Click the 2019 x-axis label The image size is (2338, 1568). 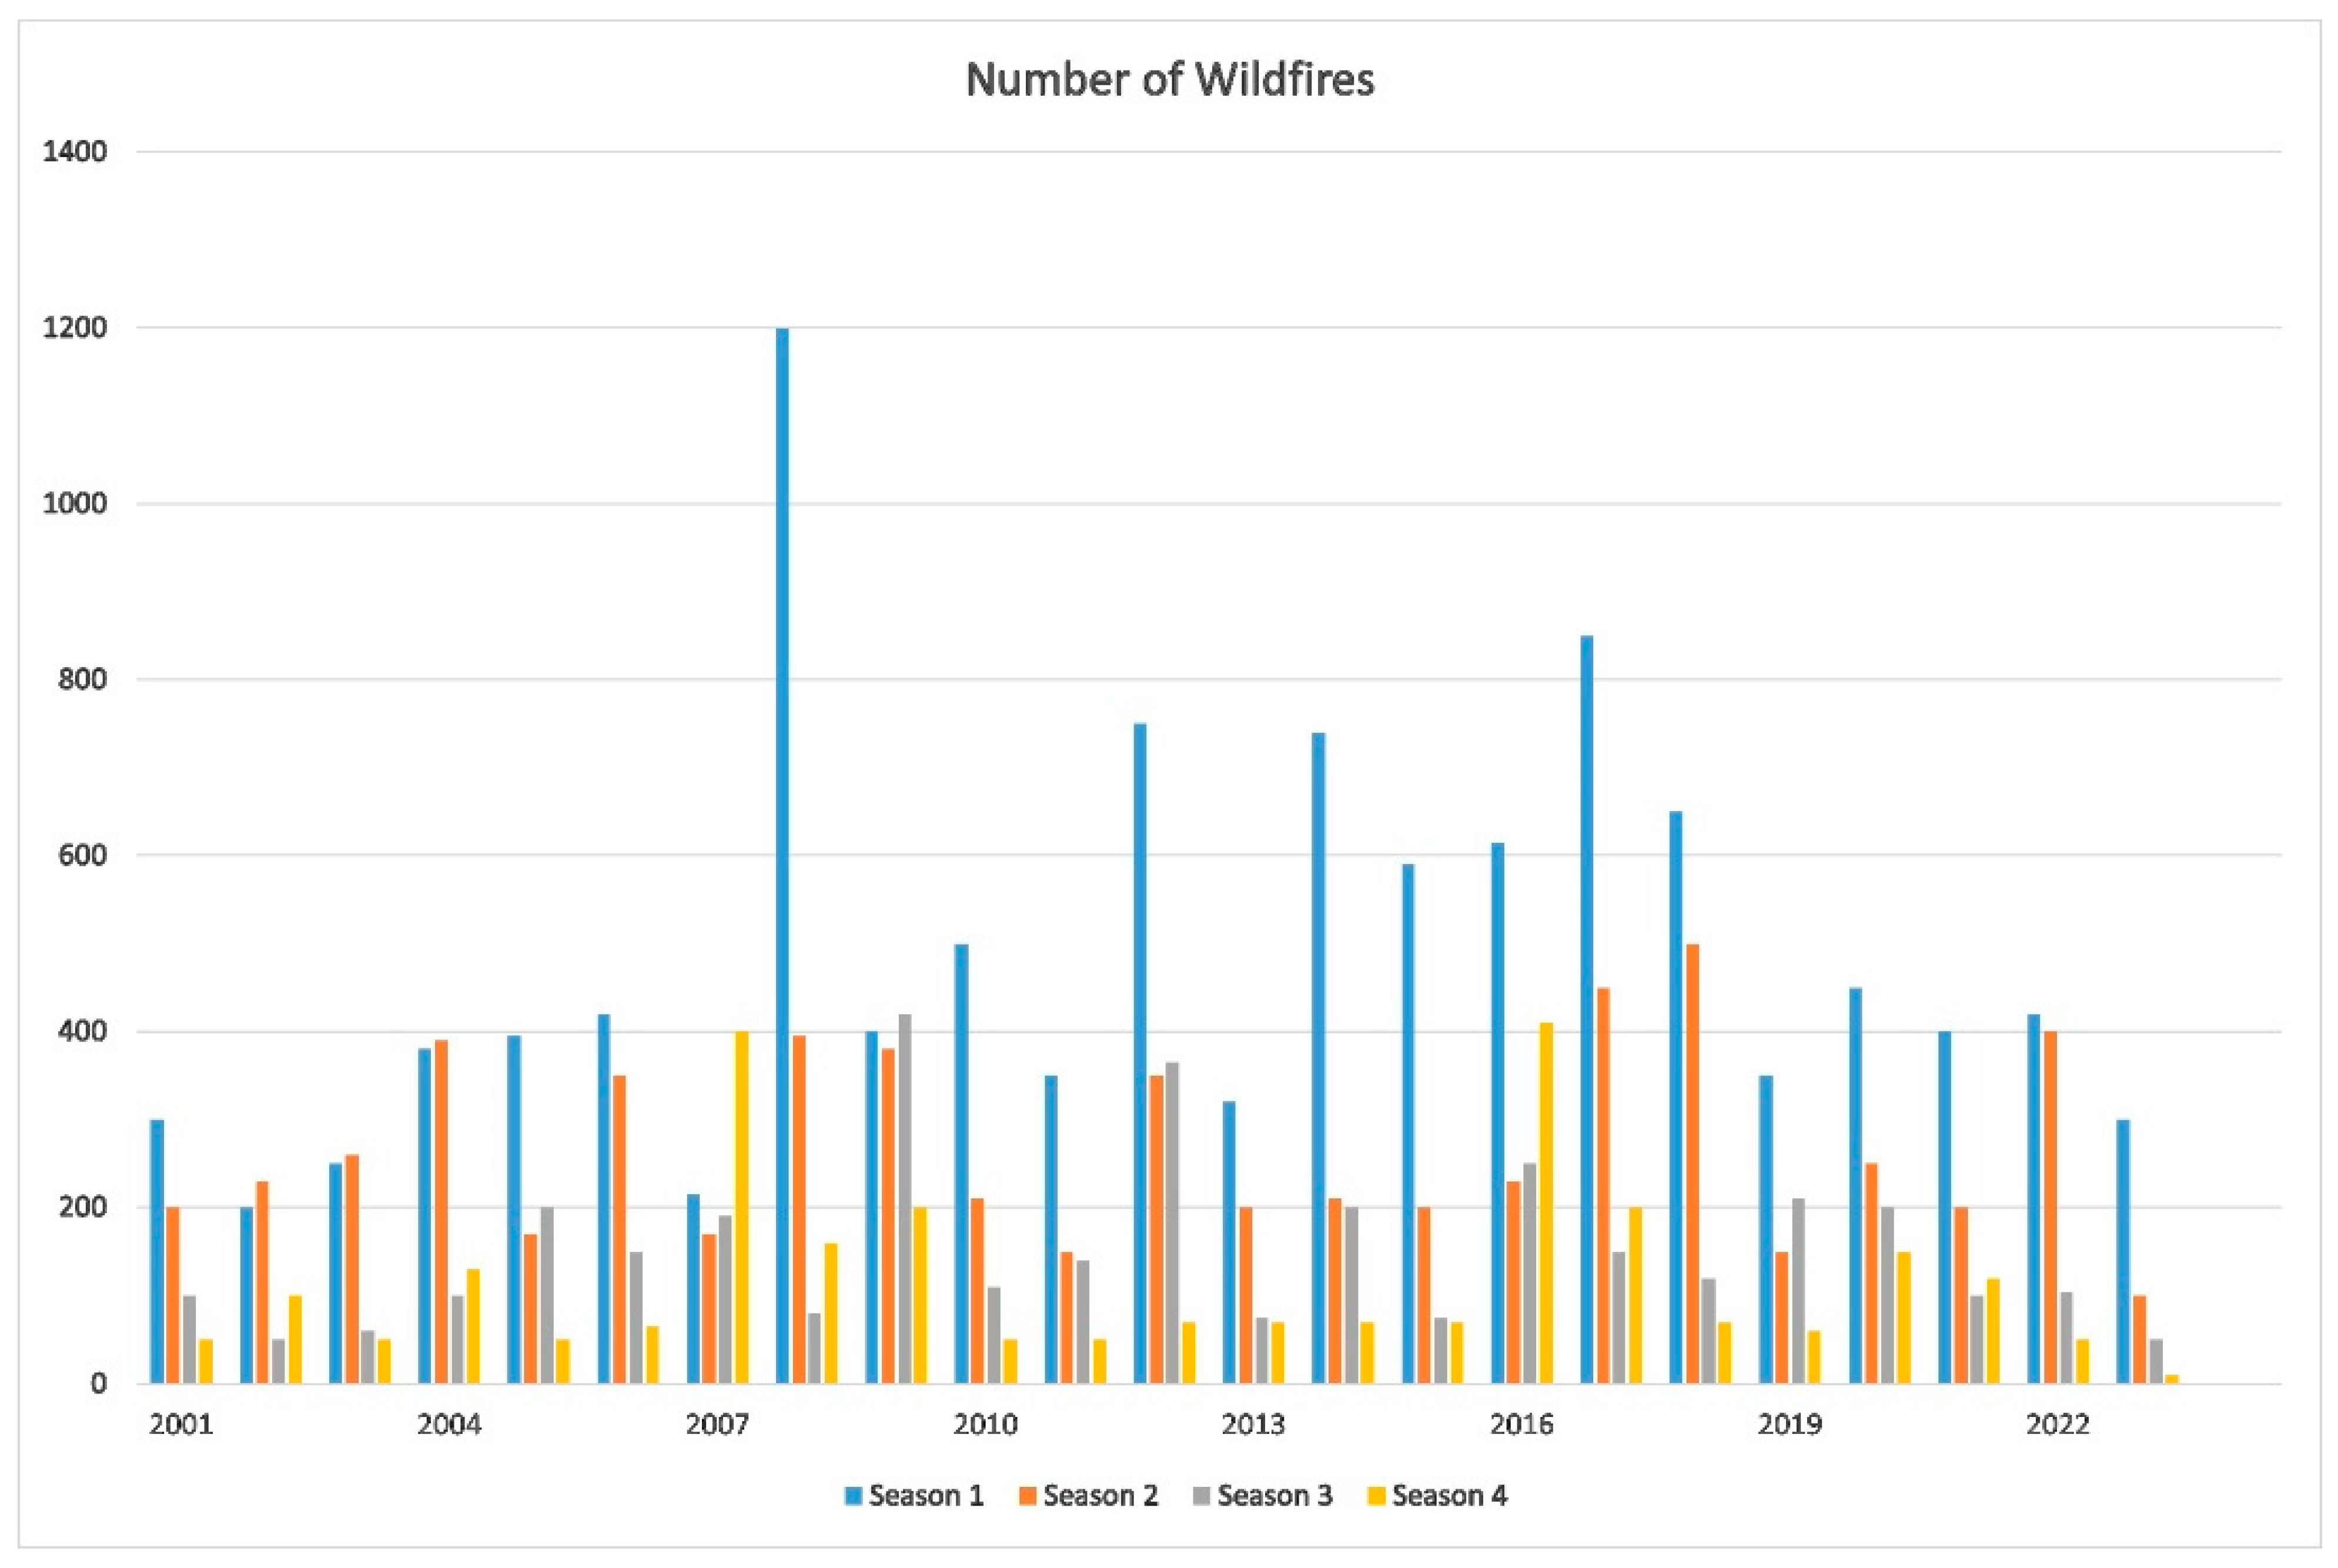1790,1424
